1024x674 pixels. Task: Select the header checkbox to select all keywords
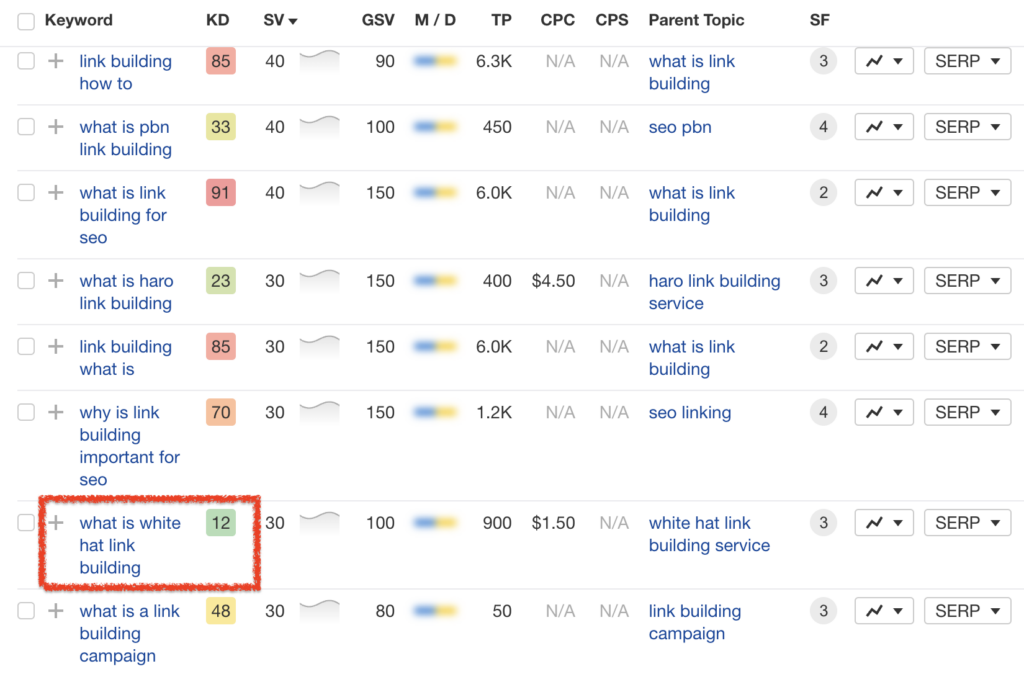point(25,20)
